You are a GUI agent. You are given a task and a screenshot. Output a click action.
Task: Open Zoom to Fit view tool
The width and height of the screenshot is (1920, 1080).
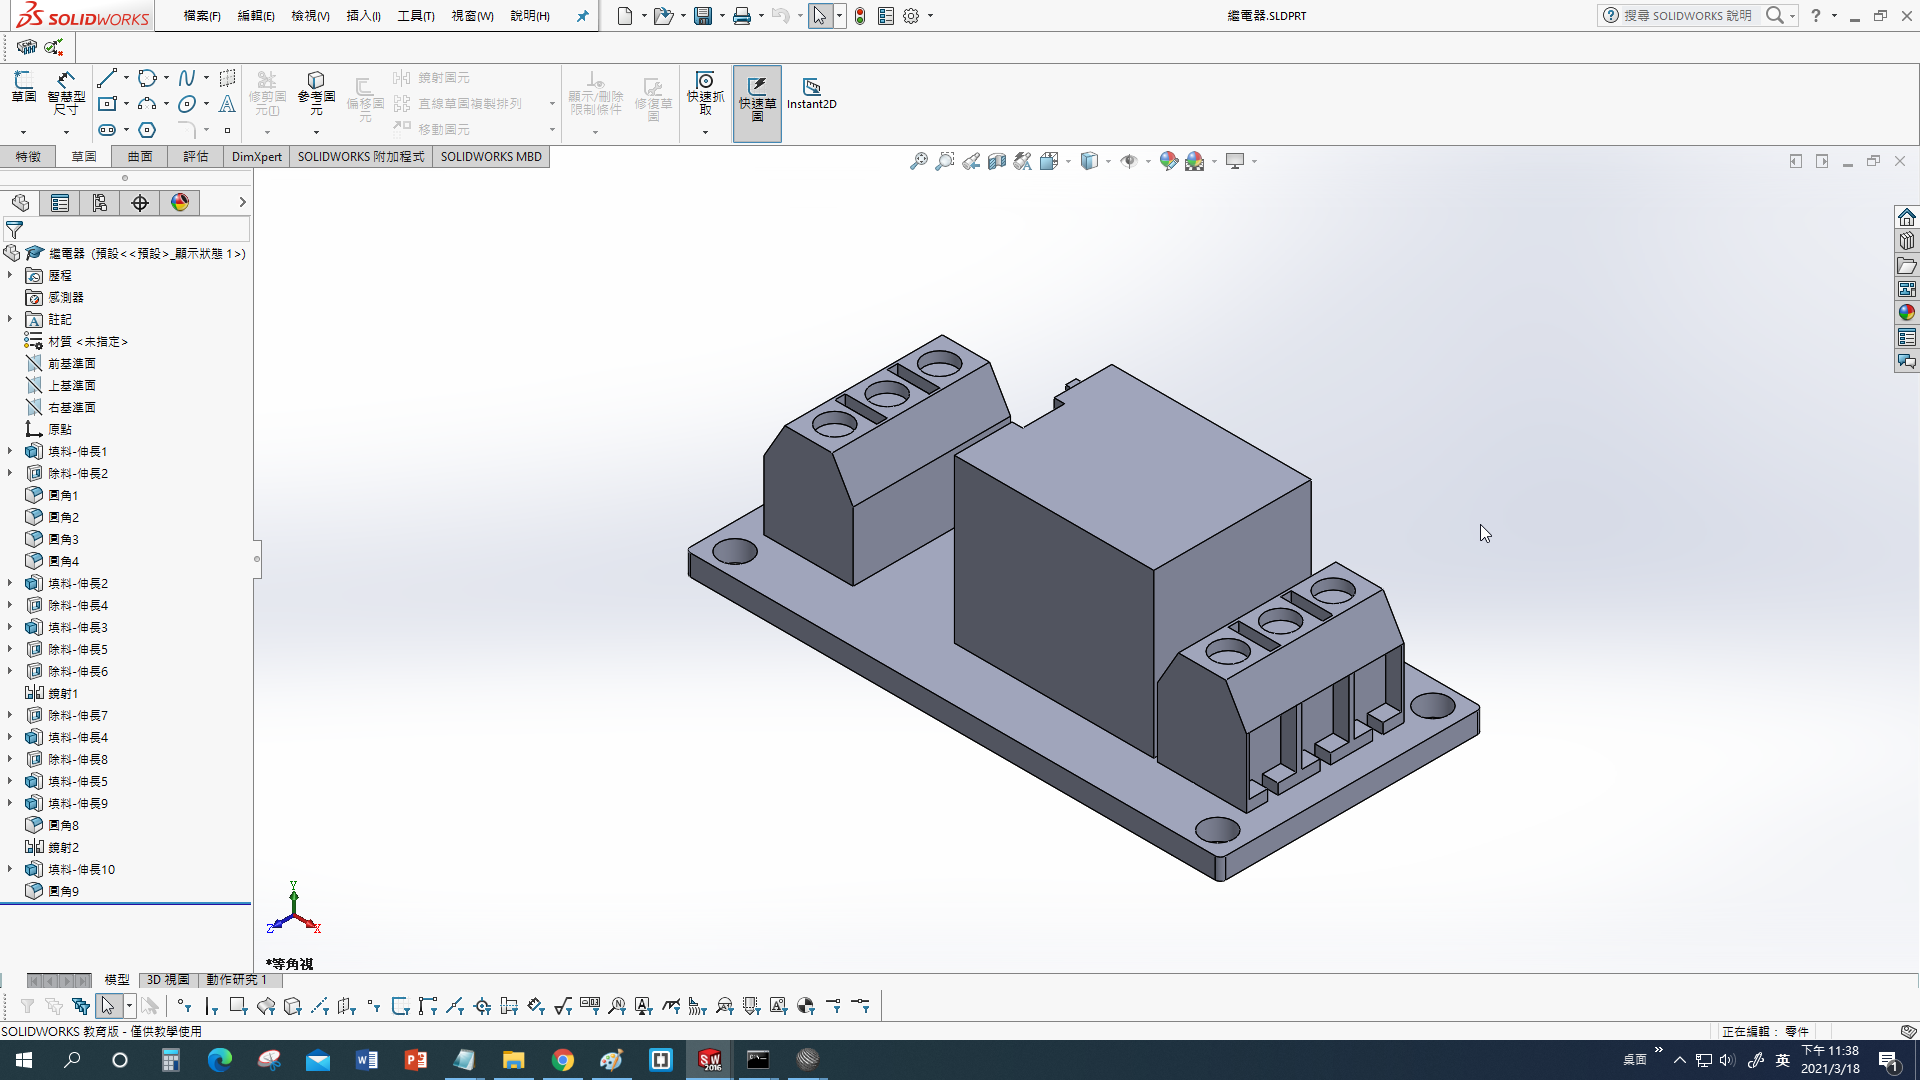918,161
